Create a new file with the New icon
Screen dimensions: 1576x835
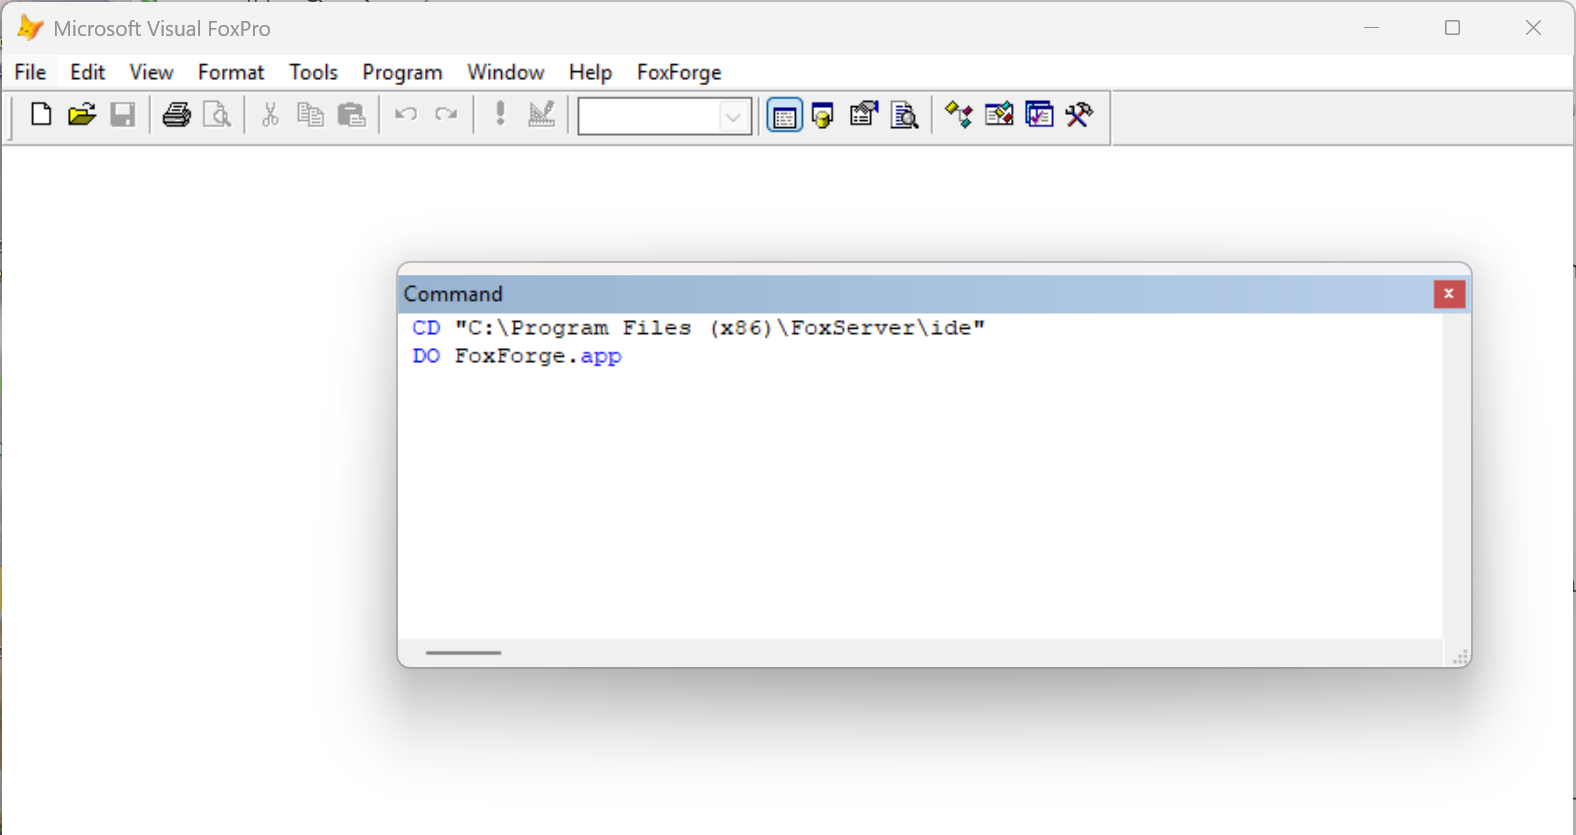tap(41, 115)
